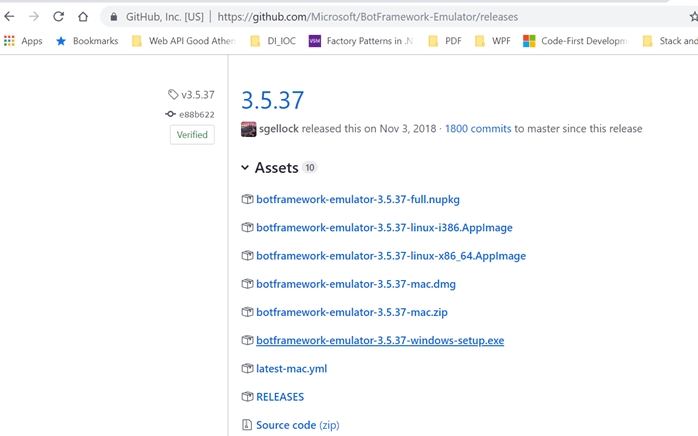Click the tag icon next to v3.5.37
This screenshot has width=698, height=436.
[173, 94]
